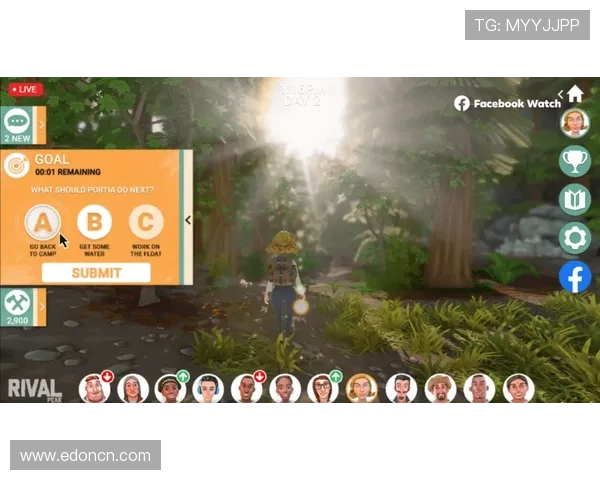Open the chat bubble with 2 new messages
600x480 pixels.
tap(17, 119)
